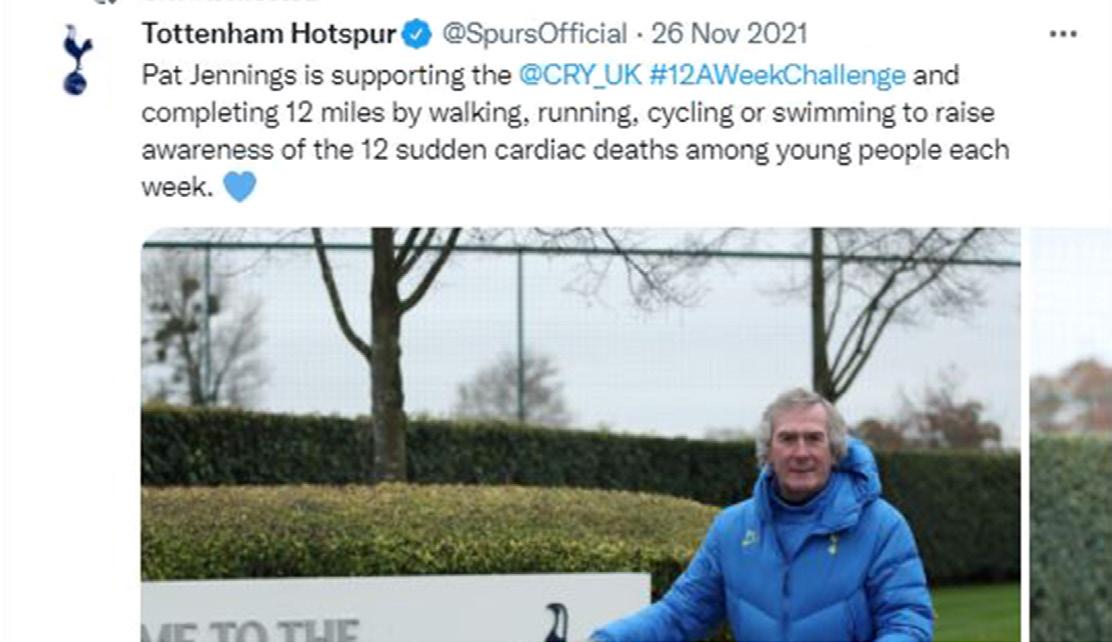Open the Tottenham Hotspur profile name

(x=269, y=34)
